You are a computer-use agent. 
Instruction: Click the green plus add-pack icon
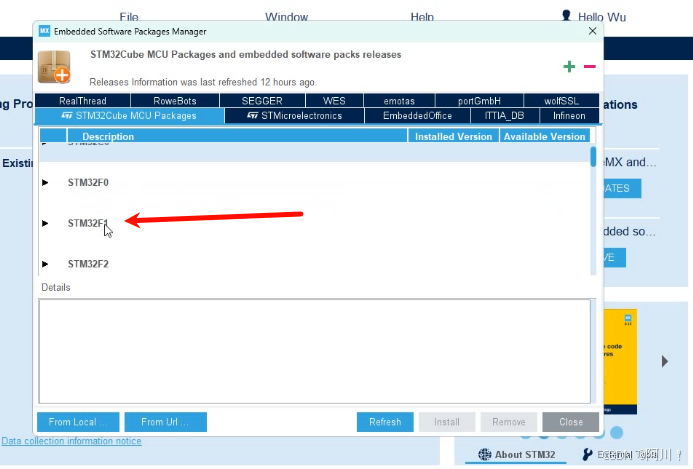tap(569, 67)
